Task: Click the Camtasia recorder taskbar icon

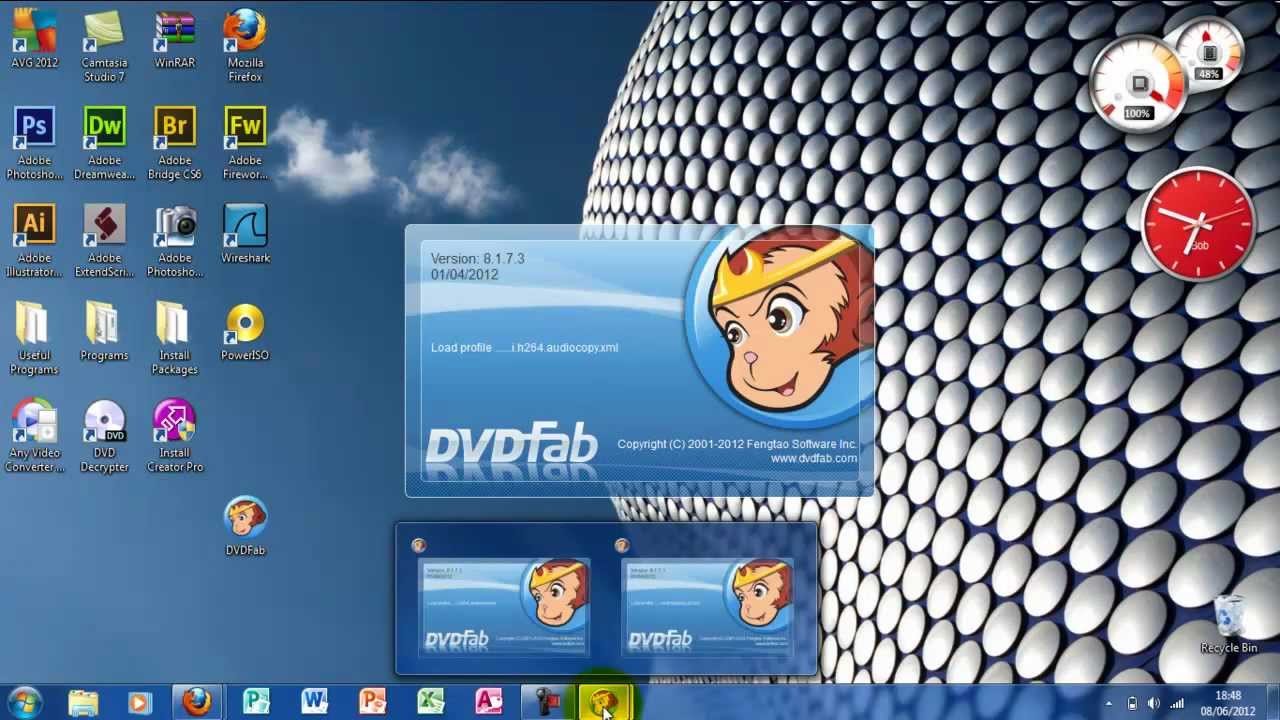Action: (546, 702)
